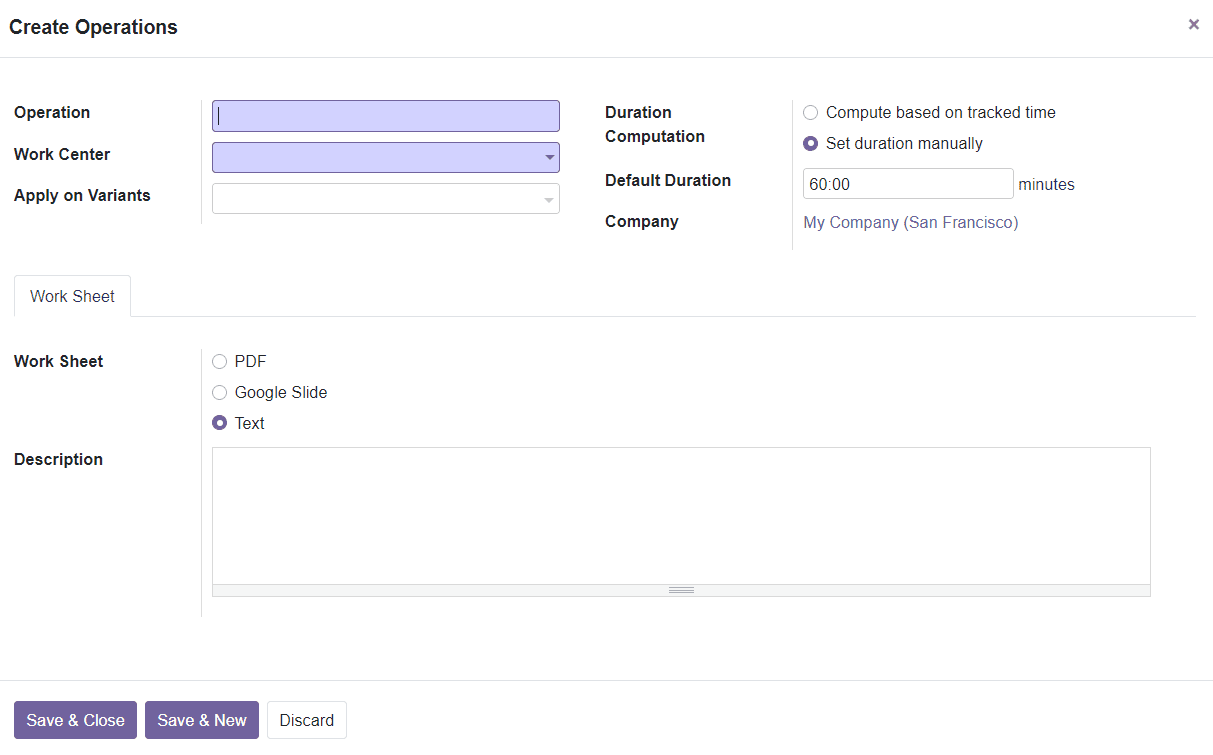Click the Description resize handle
1213x755 pixels.
point(681,590)
